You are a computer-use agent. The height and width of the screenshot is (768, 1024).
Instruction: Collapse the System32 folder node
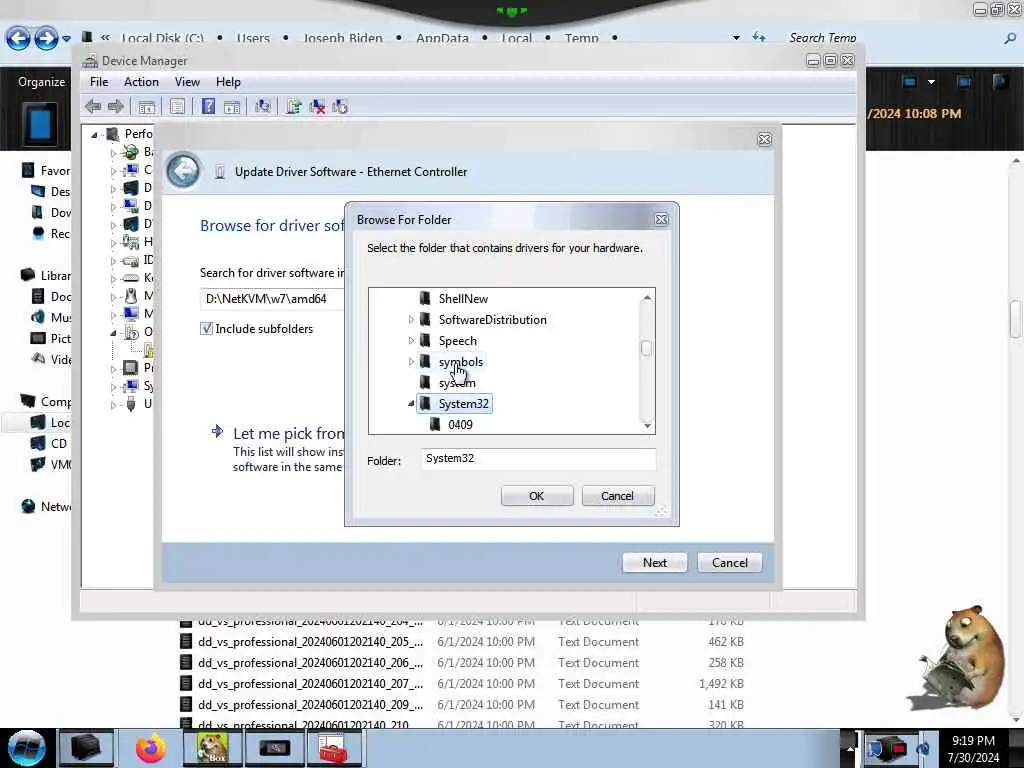(x=411, y=404)
